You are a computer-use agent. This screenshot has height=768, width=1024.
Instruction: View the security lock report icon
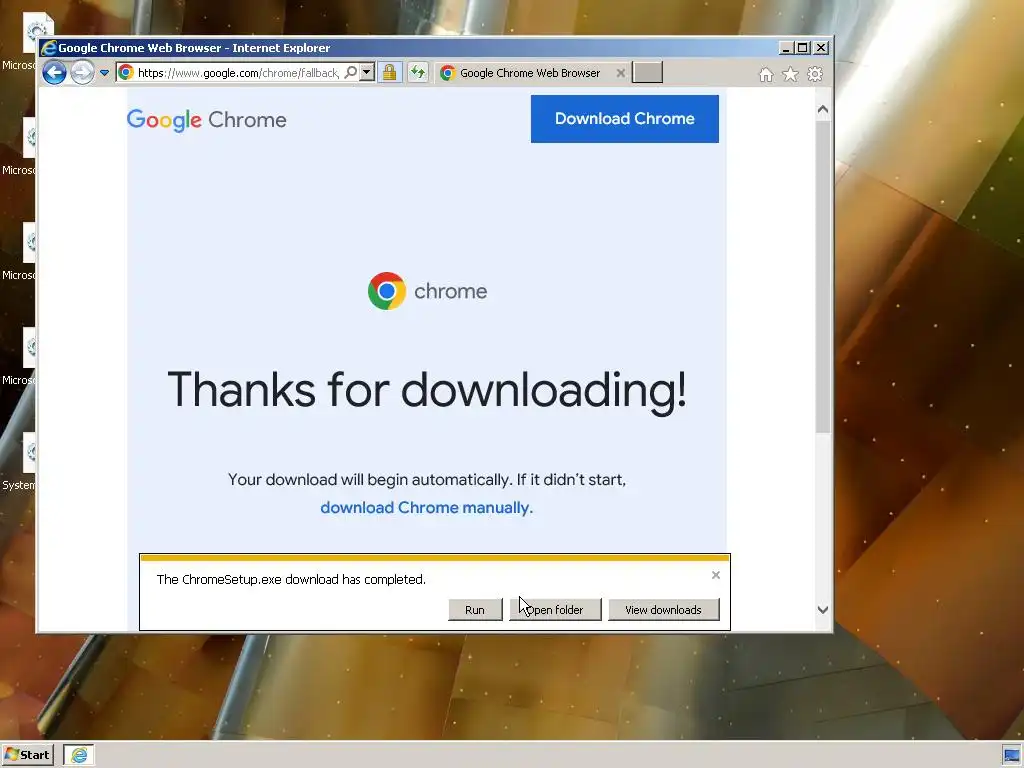[390, 72]
